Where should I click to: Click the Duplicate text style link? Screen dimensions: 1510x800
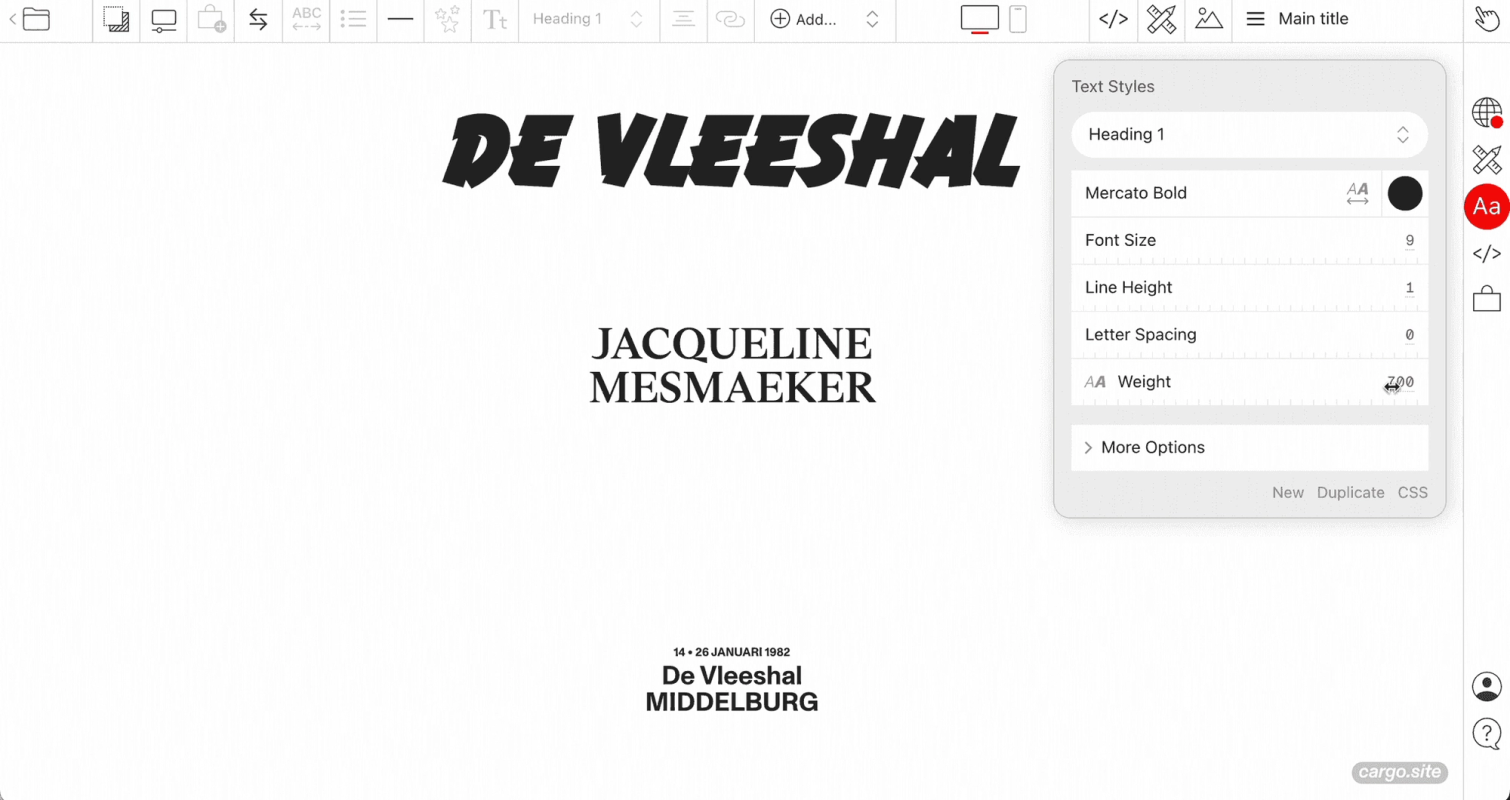[x=1350, y=492]
